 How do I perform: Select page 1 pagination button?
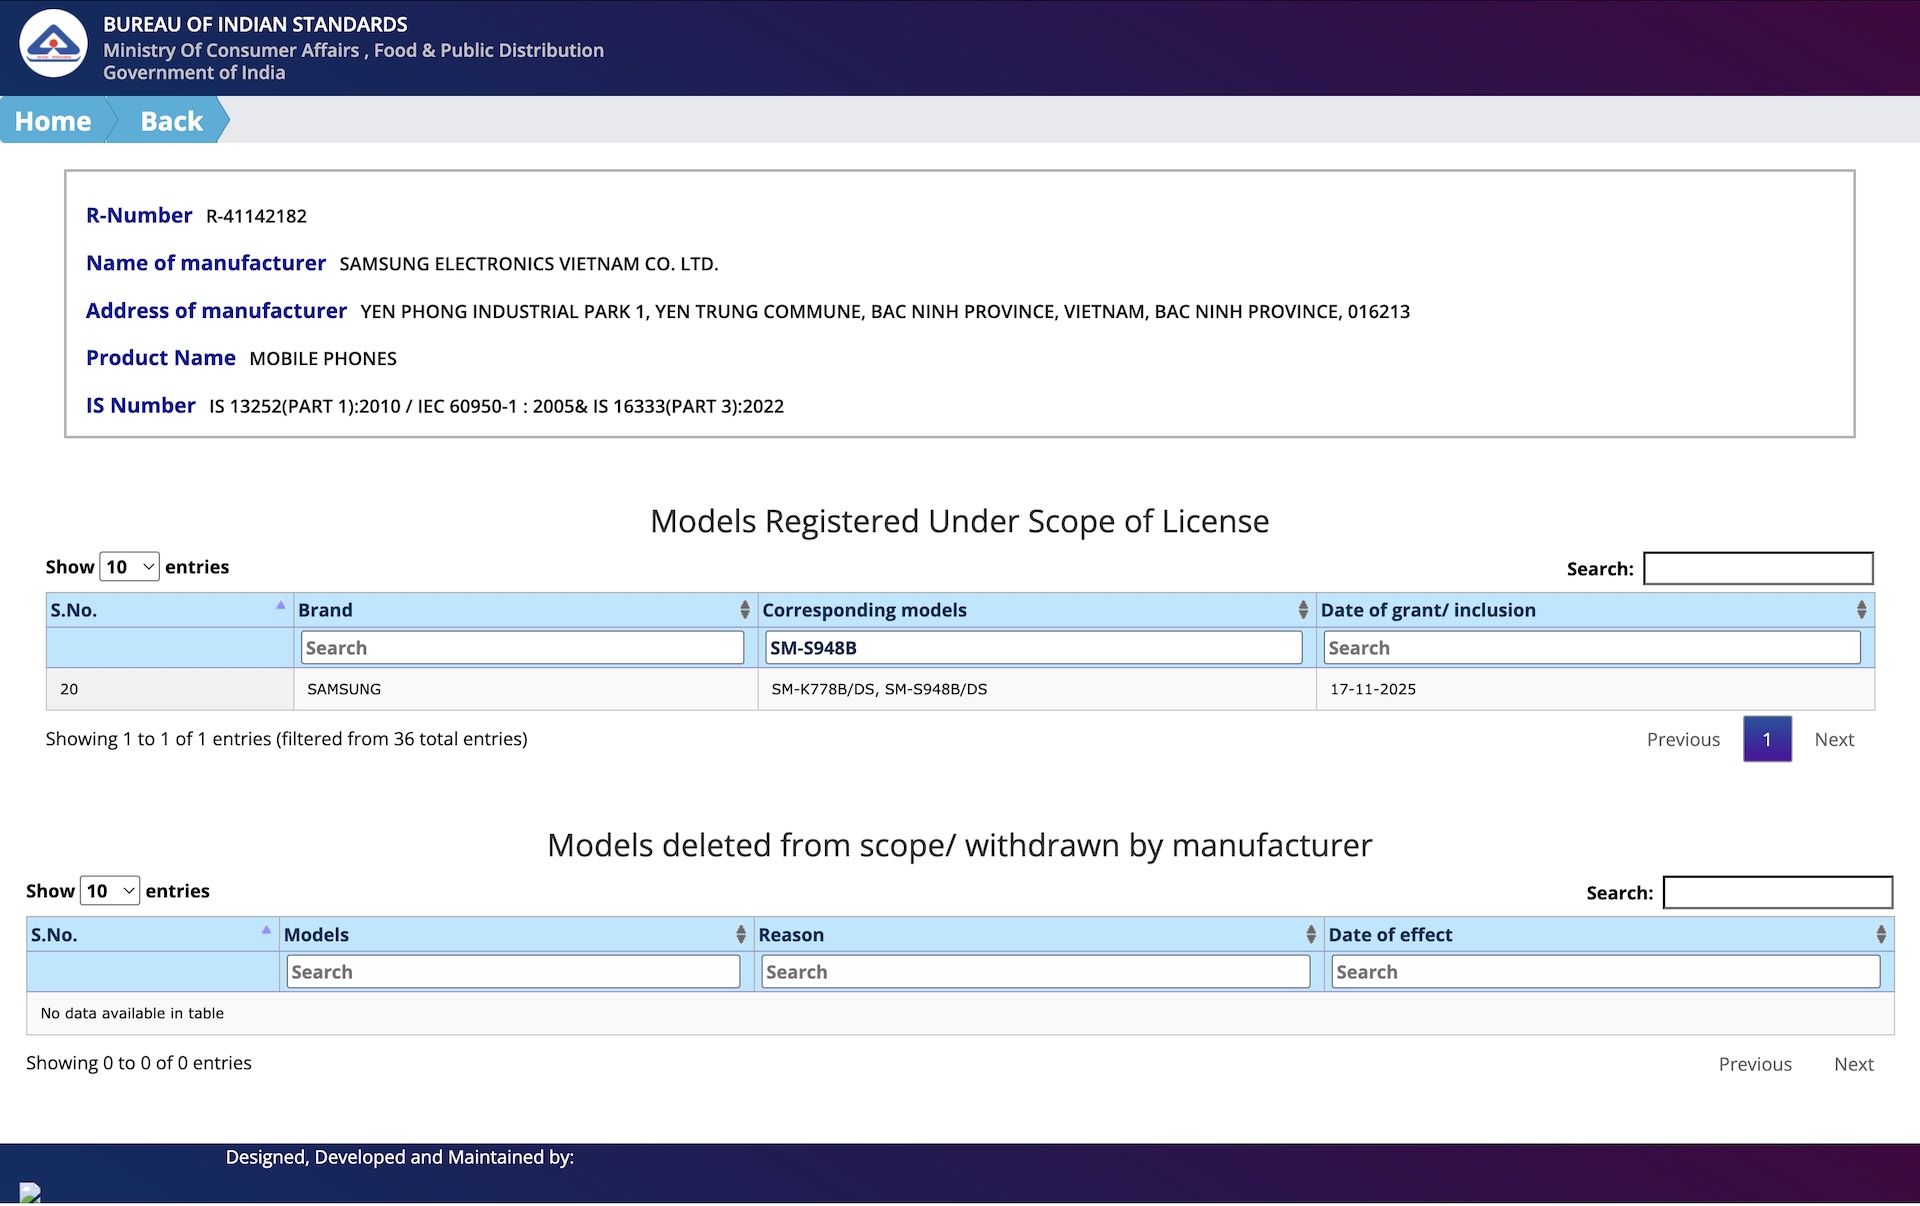1766,740
